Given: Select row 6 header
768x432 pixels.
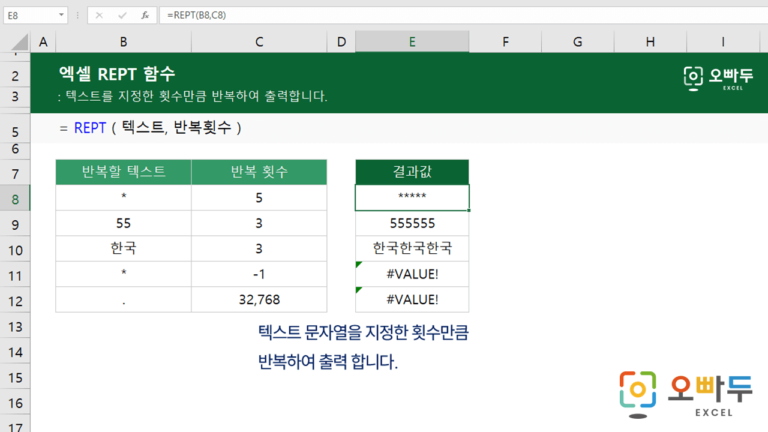Looking at the screenshot, I should [x=15, y=149].
